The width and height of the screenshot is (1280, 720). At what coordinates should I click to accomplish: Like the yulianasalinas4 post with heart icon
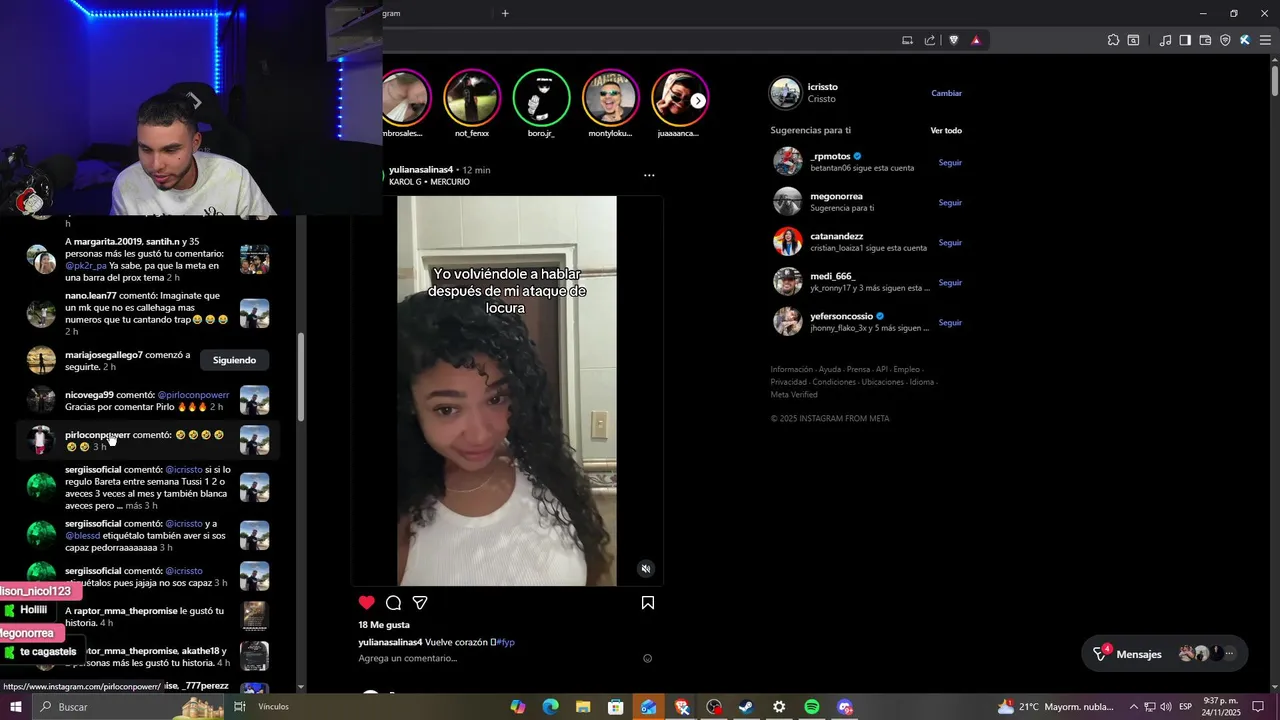(367, 602)
